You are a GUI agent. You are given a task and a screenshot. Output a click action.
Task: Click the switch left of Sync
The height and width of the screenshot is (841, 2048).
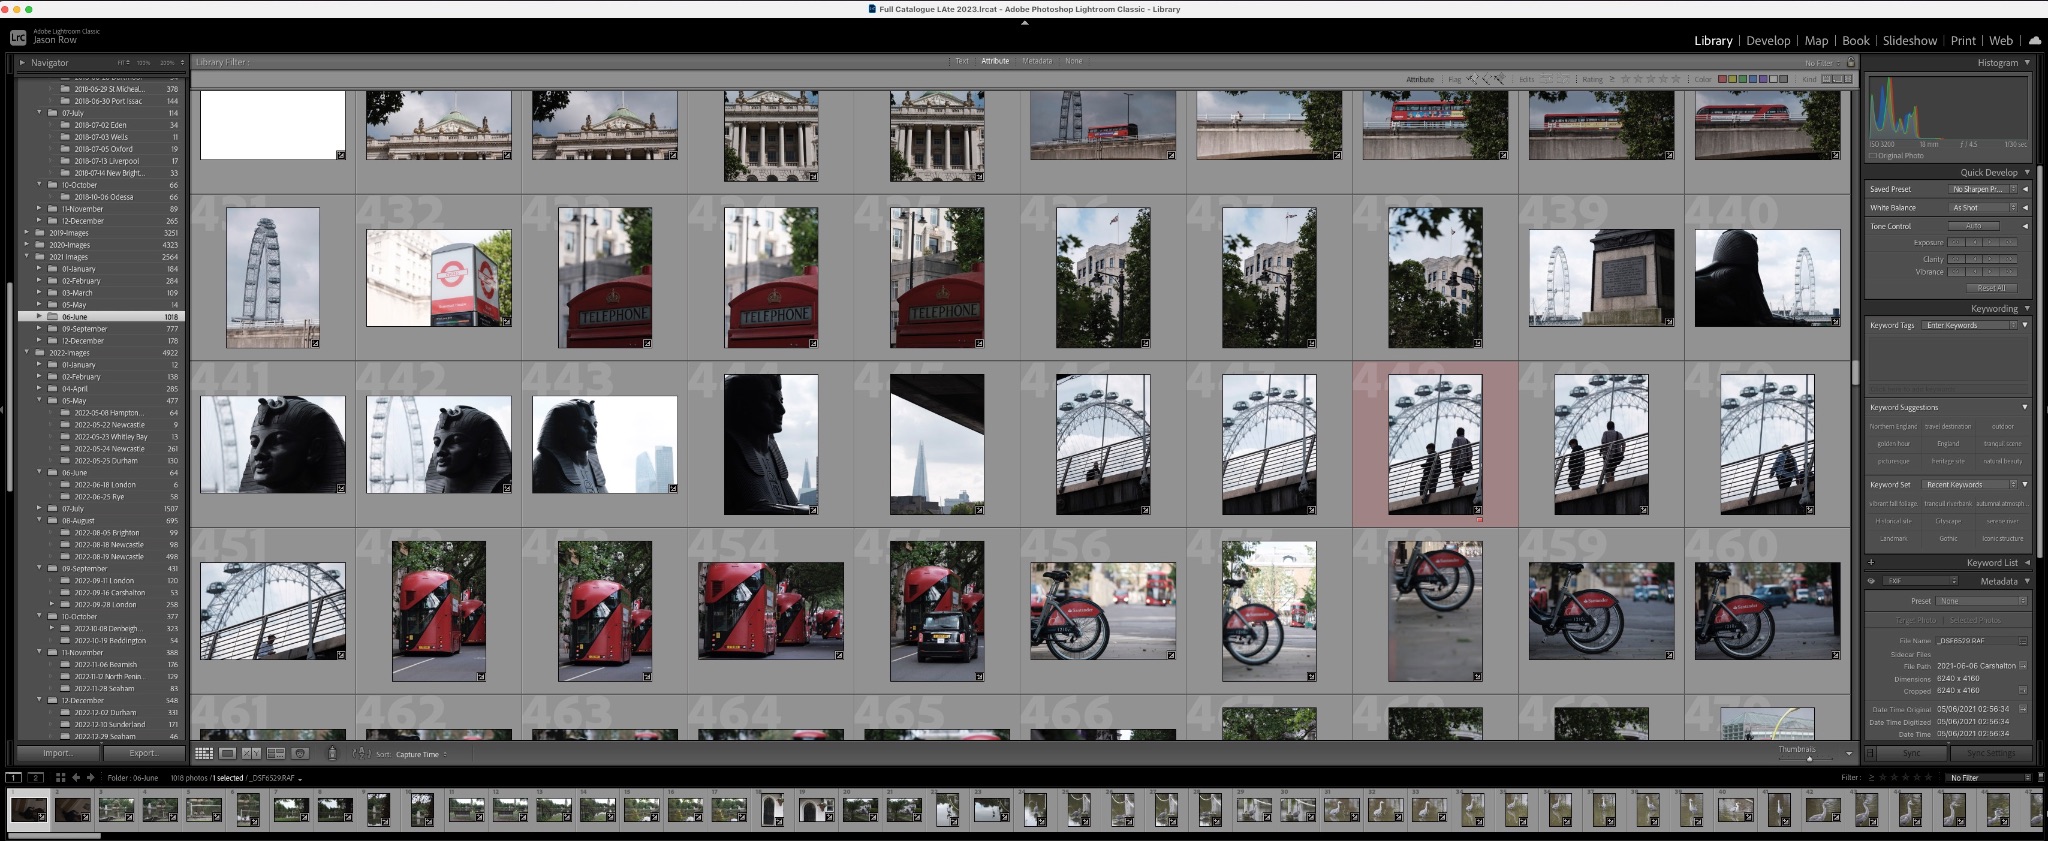coord(1870,753)
